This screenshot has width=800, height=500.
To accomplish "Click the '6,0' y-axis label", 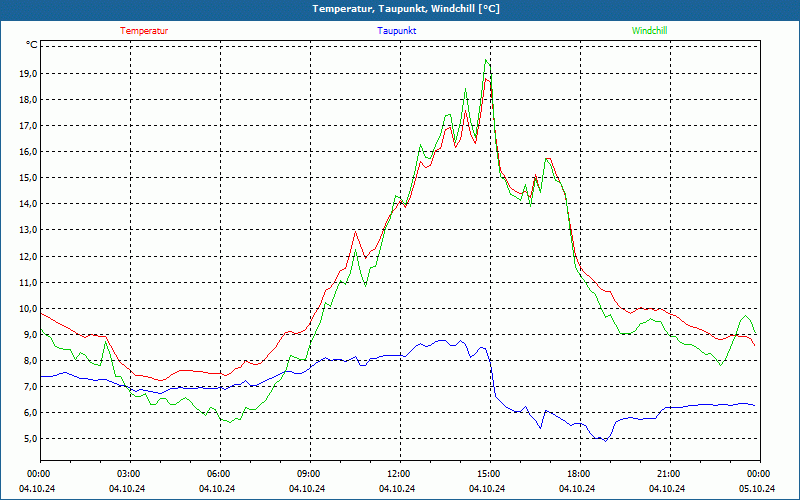I will (x=31, y=412).
